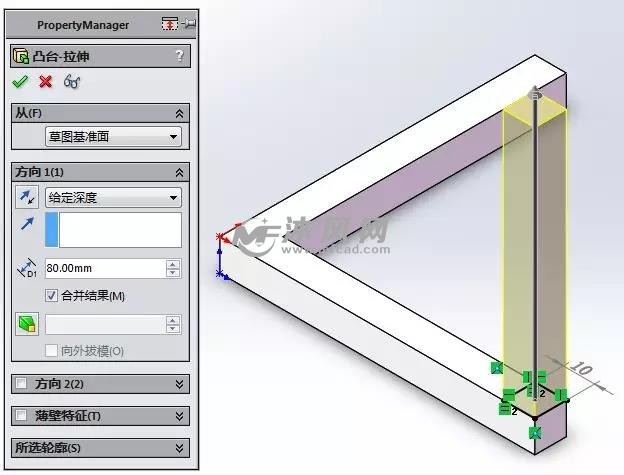The width and height of the screenshot is (624, 475).
Task: Toggle the 合并结果(M) checkbox
Action: (51, 296)
